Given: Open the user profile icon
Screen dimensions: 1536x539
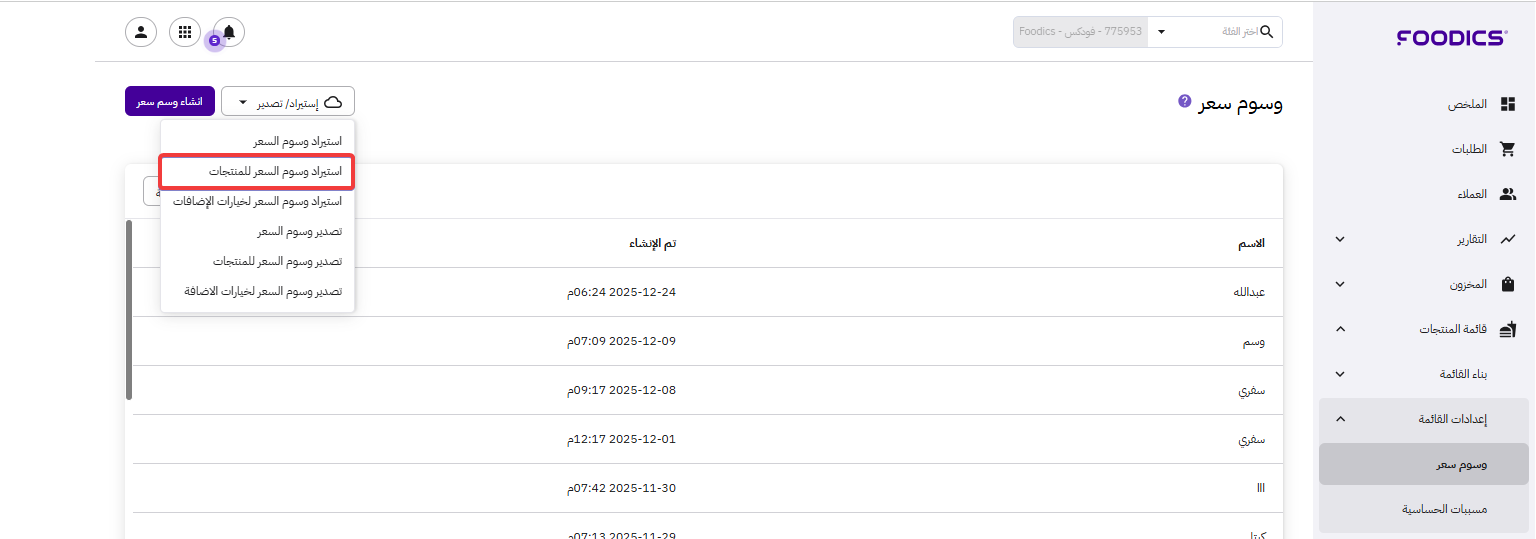Looking at the screenshot, I should click(x=140, y=32).
